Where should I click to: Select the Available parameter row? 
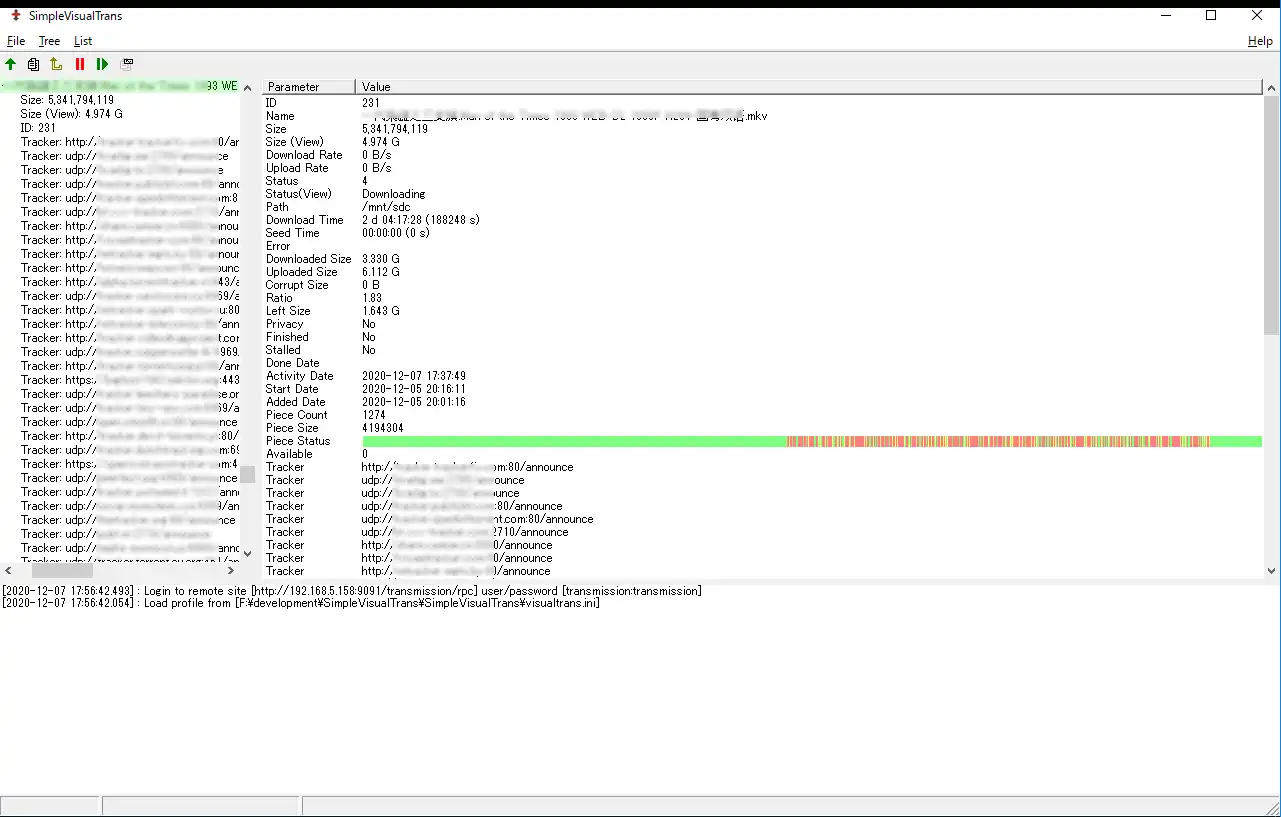(763, 454)
